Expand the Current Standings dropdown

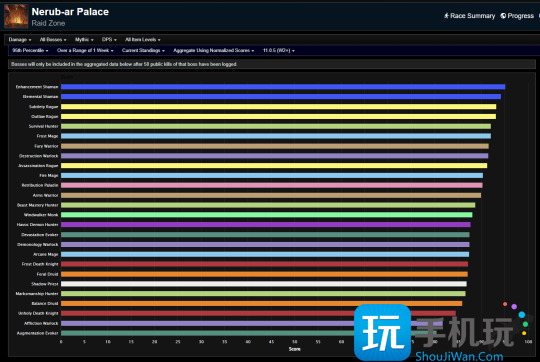click(143, 51)
